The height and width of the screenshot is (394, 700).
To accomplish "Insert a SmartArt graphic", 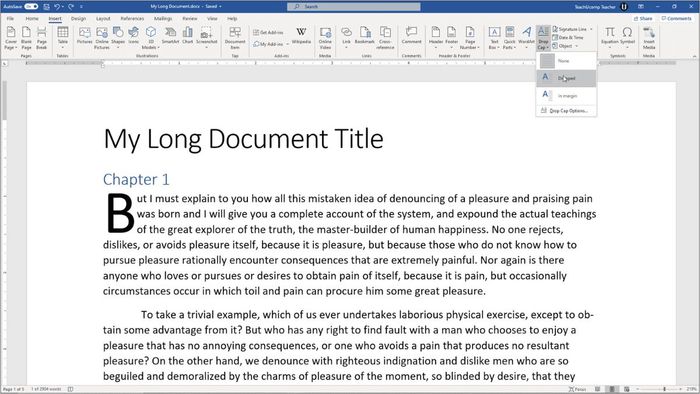I will (170, 36).
